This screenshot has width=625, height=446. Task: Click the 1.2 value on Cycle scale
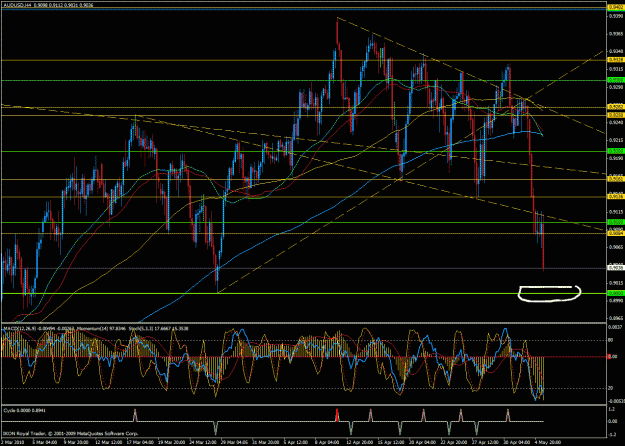[611, 409]
